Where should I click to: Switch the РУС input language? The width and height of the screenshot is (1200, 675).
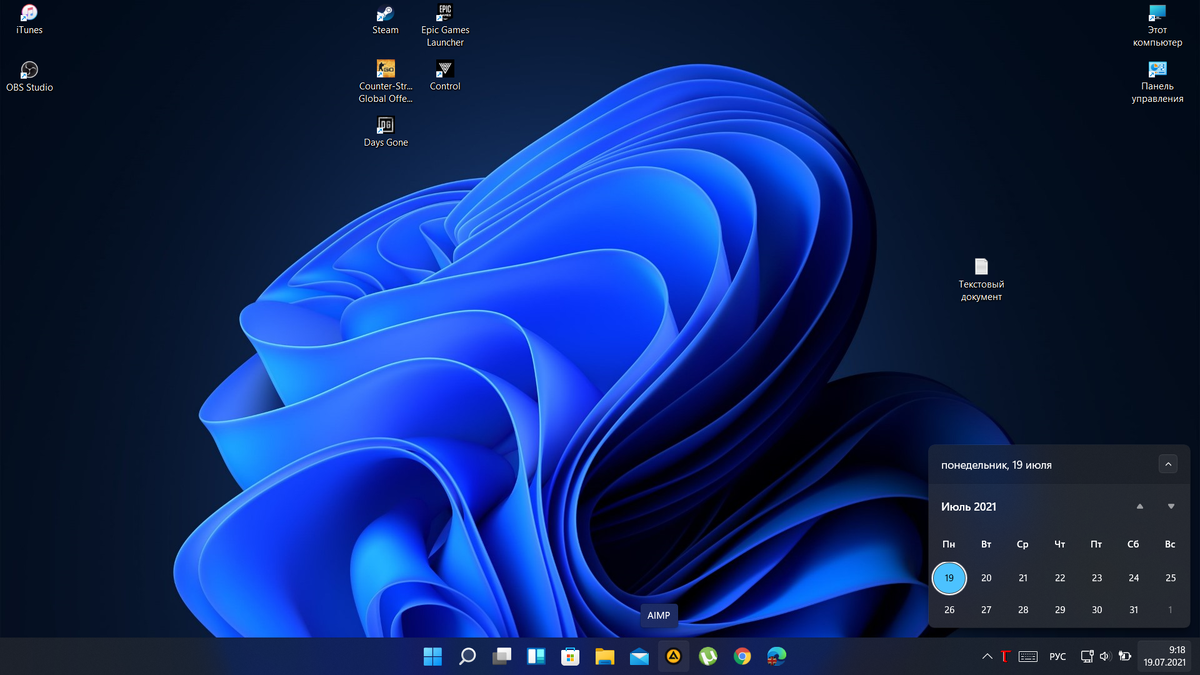(x=1058, y=657)
